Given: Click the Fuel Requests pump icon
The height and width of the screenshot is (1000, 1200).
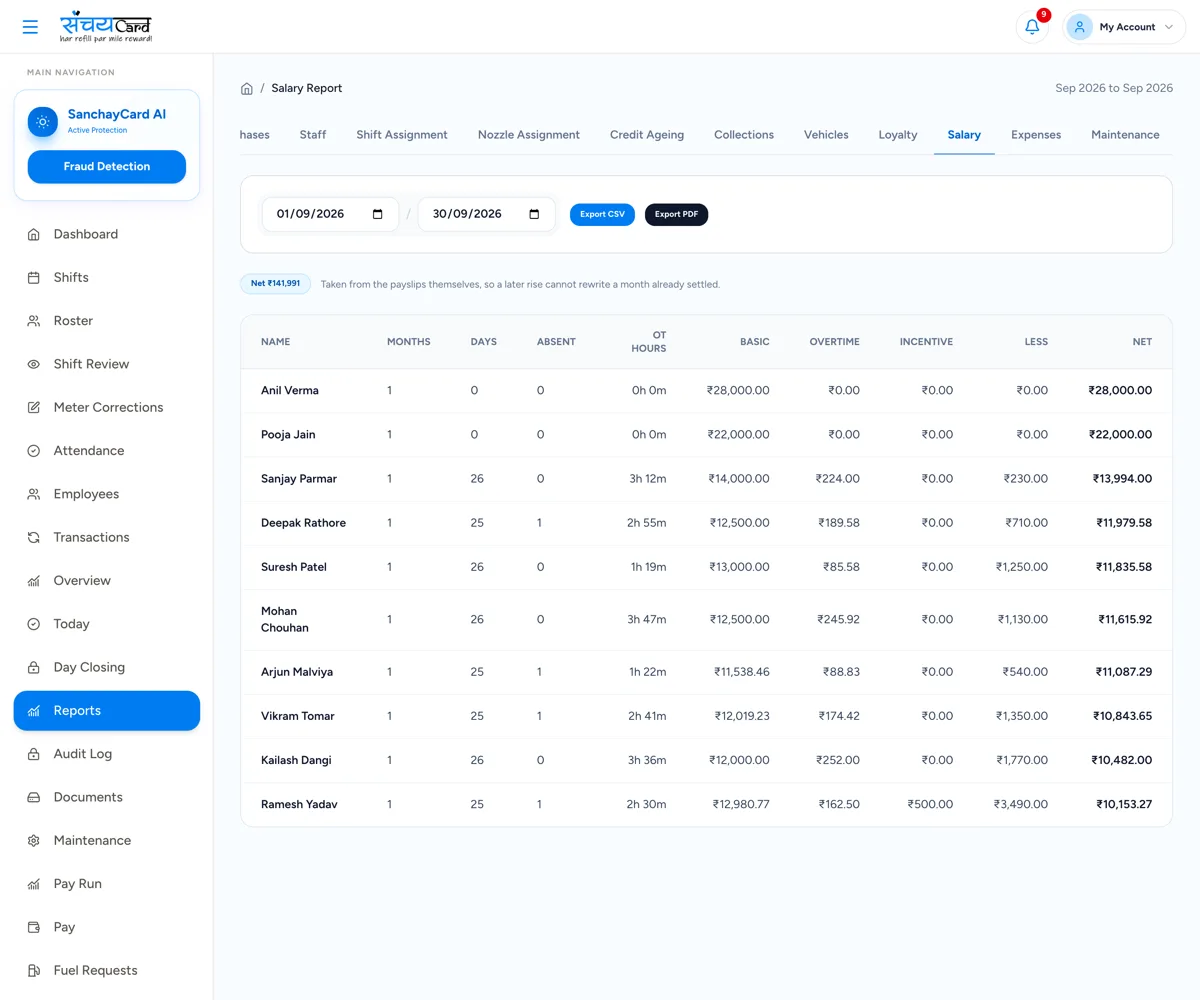Looking at the screenshot, I should (x=33, y=971).
